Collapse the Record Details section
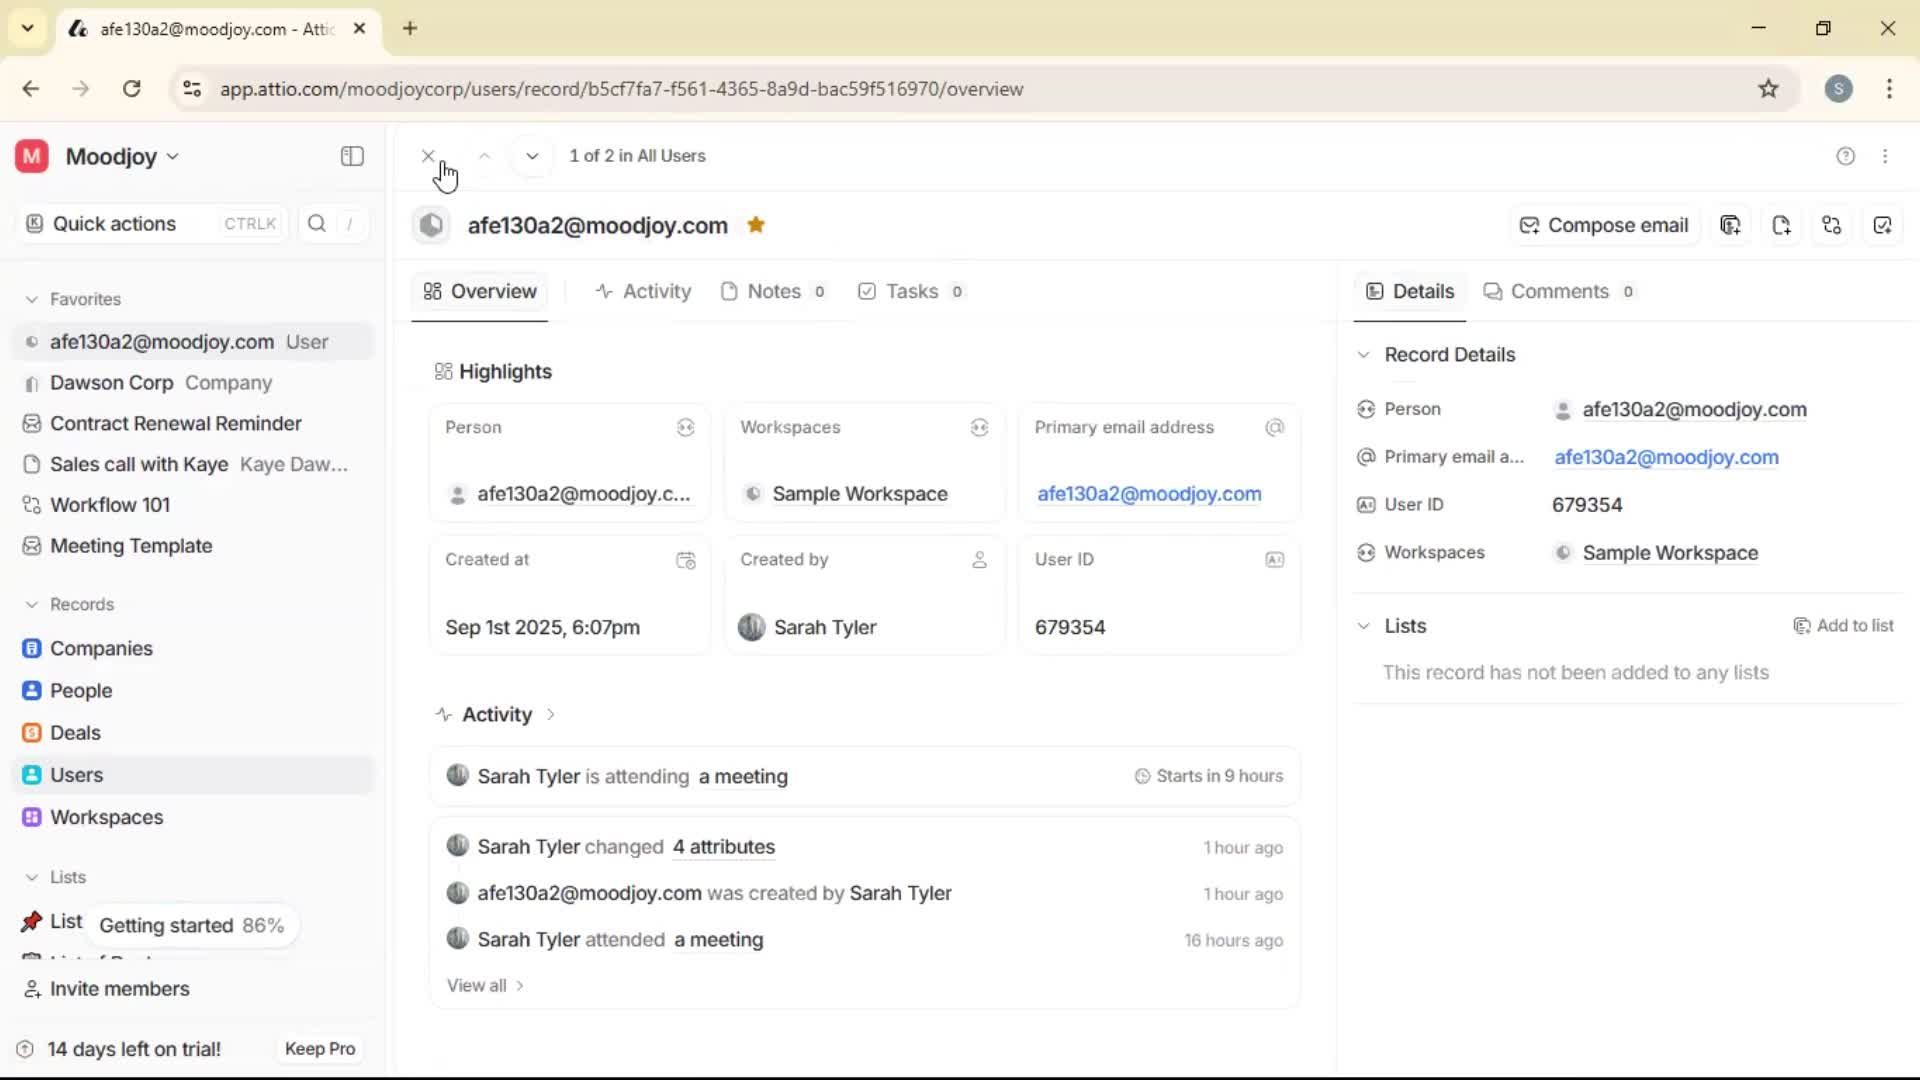This screenshot has width=1920, height=1080. (x=1364, y=354)
